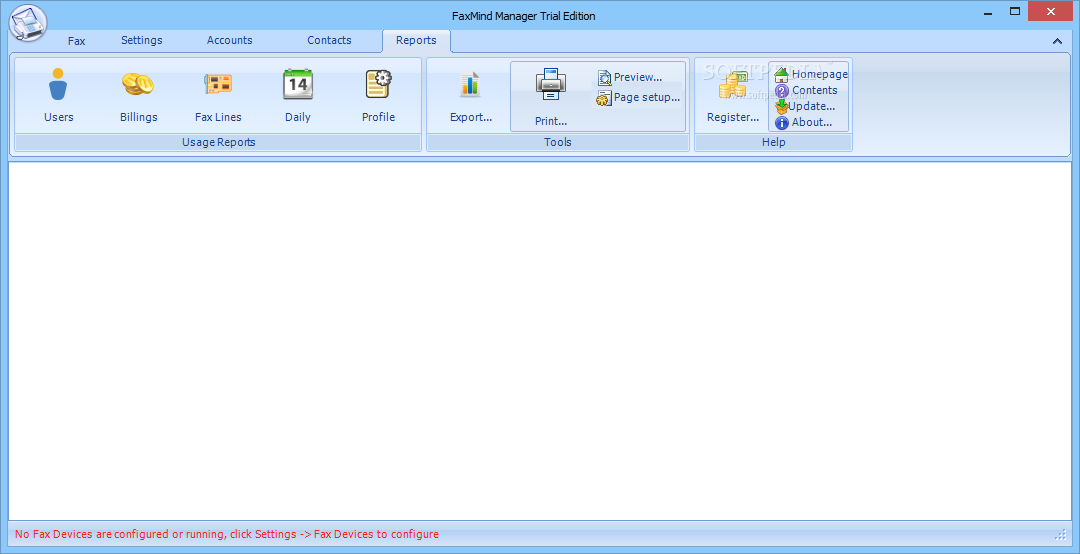This screenshot has height=554, width=1080.
Task: Check for Update
Action: click(x=804, y=106)
